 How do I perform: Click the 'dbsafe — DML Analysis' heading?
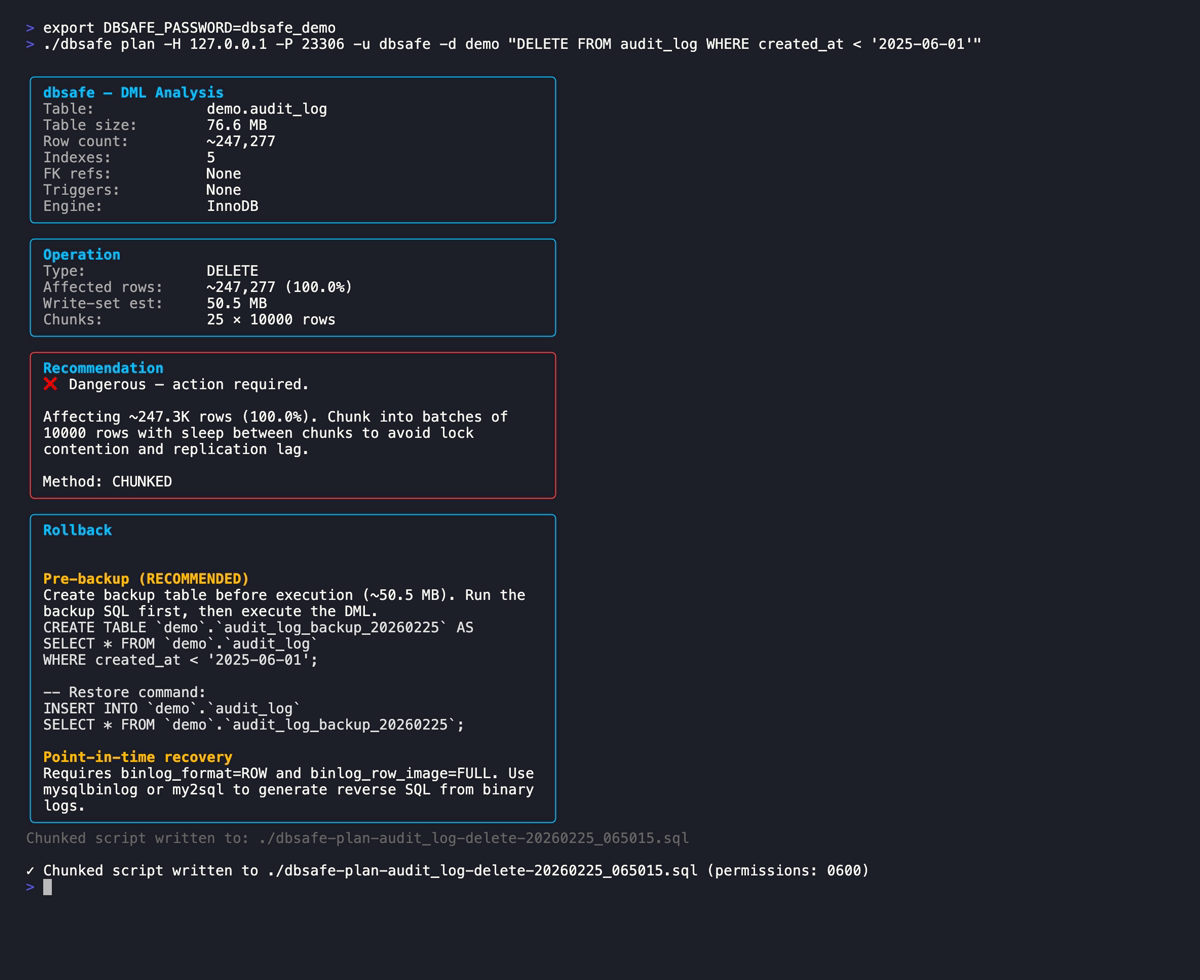click(x=133, y=92)
